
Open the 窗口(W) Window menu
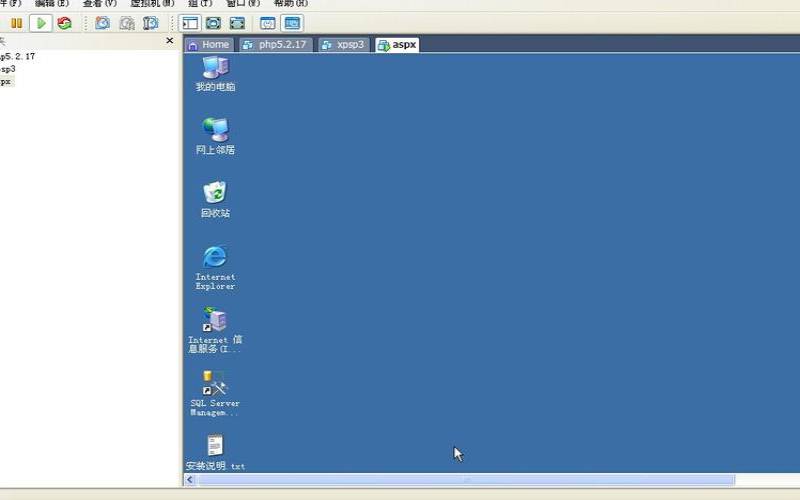click(243, 3)
